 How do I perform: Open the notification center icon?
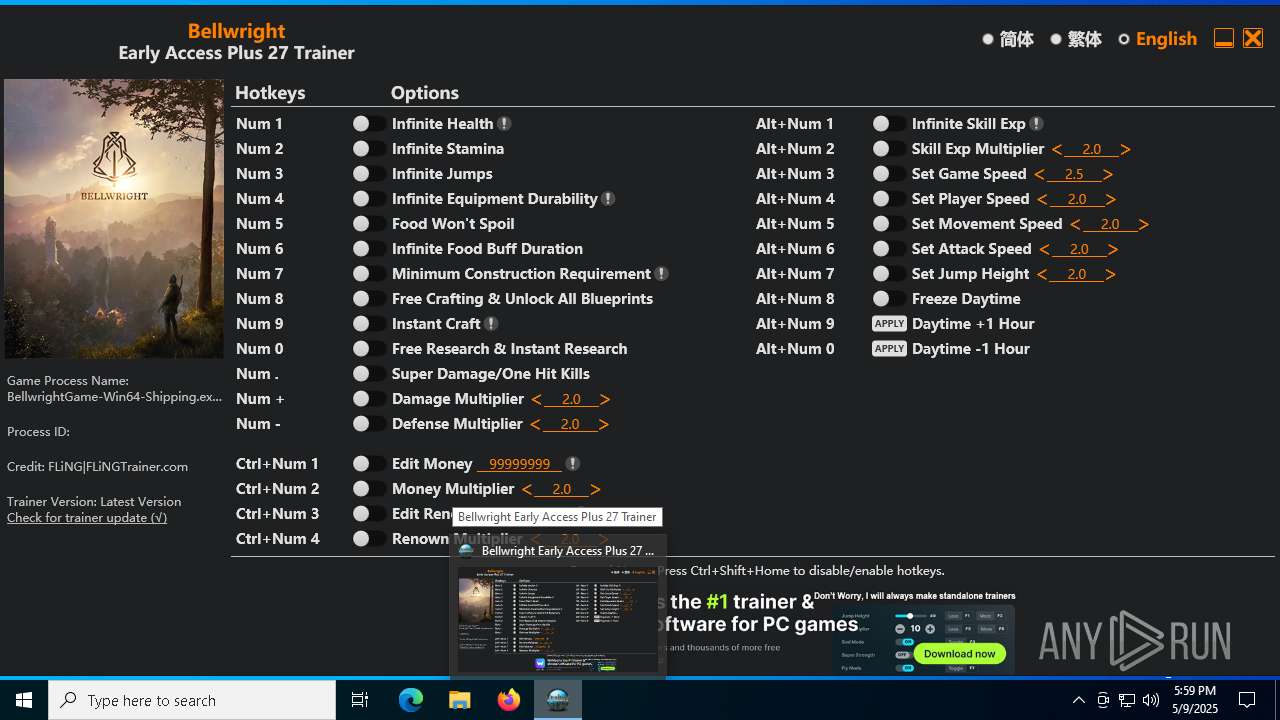(x=1247, y=700)
